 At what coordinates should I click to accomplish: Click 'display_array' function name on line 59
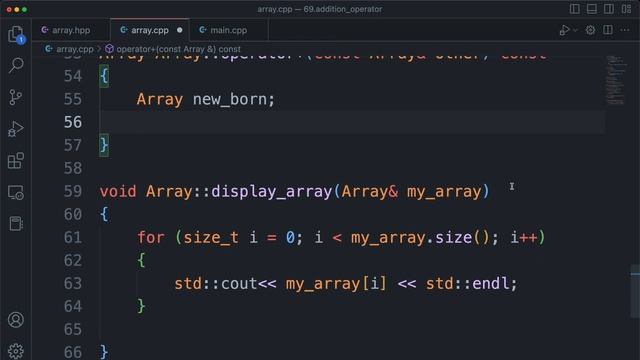(x=271, y=192)
